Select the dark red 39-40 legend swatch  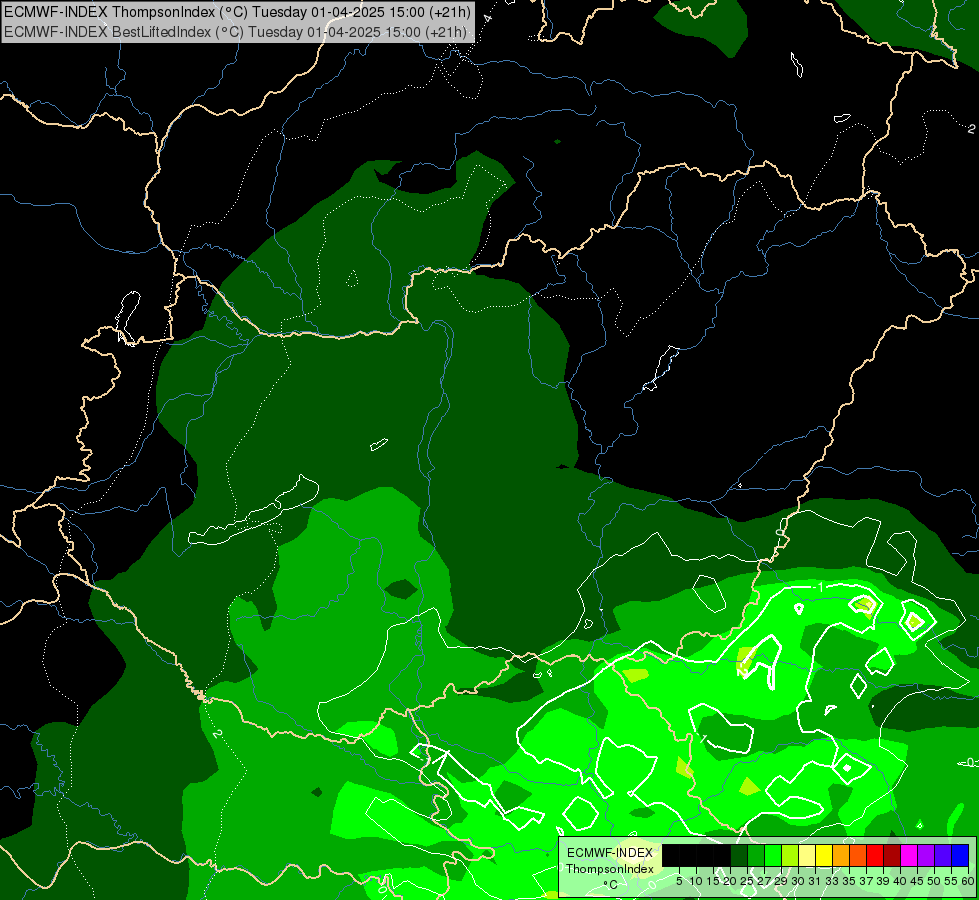pyautogui.click(x=892, y=856)
